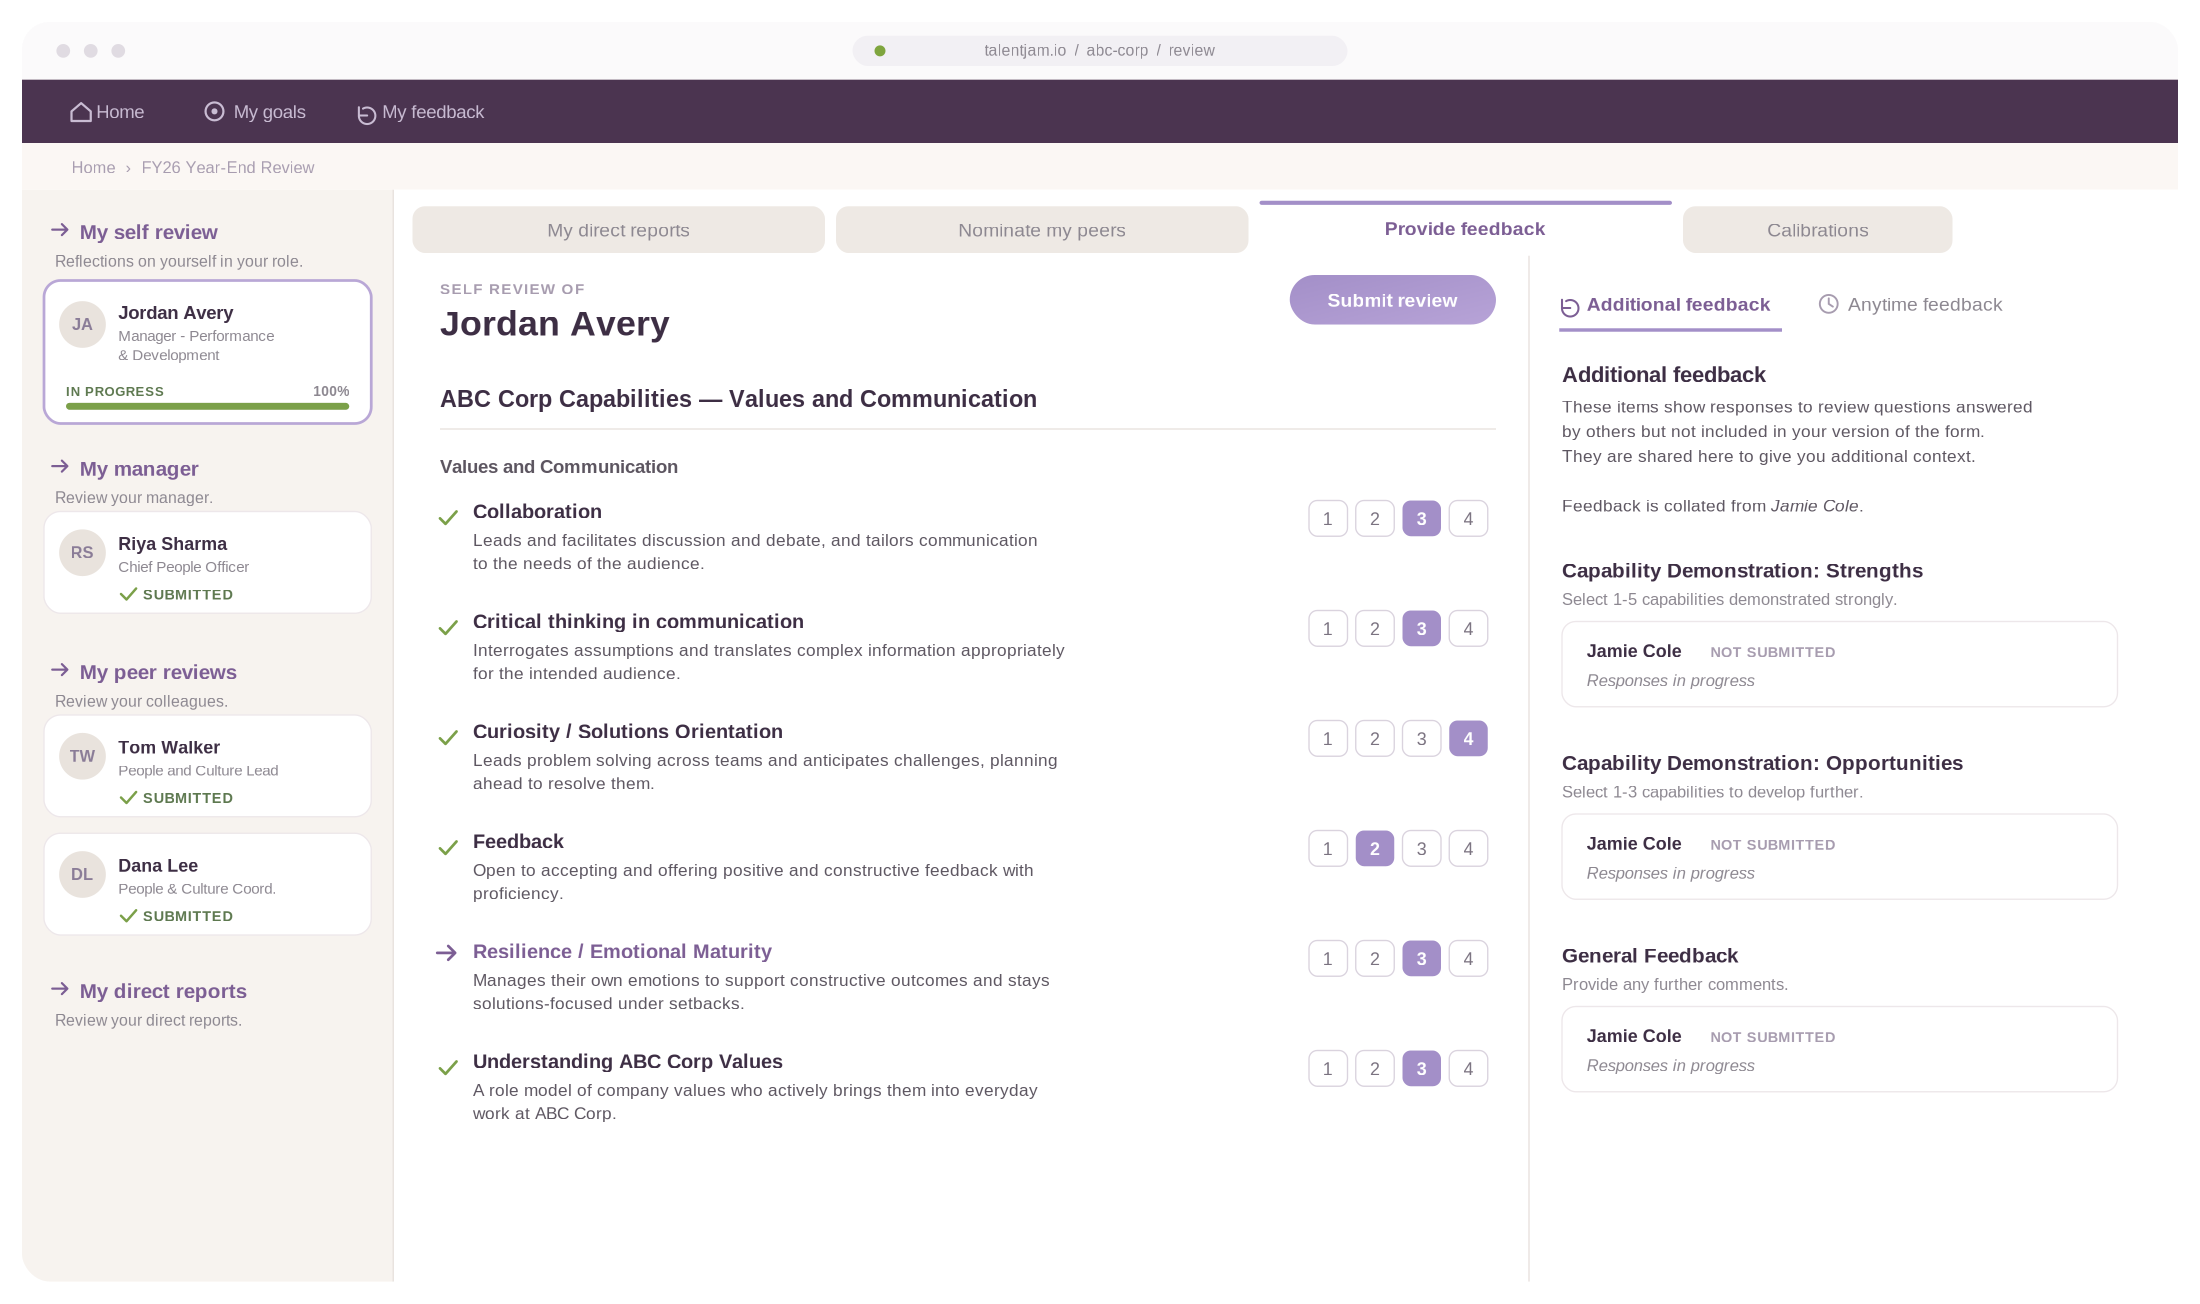Click the TW avatar for Tom Walker
The height and width of the screenshot is (1304, 2200).
pos(82,756)
